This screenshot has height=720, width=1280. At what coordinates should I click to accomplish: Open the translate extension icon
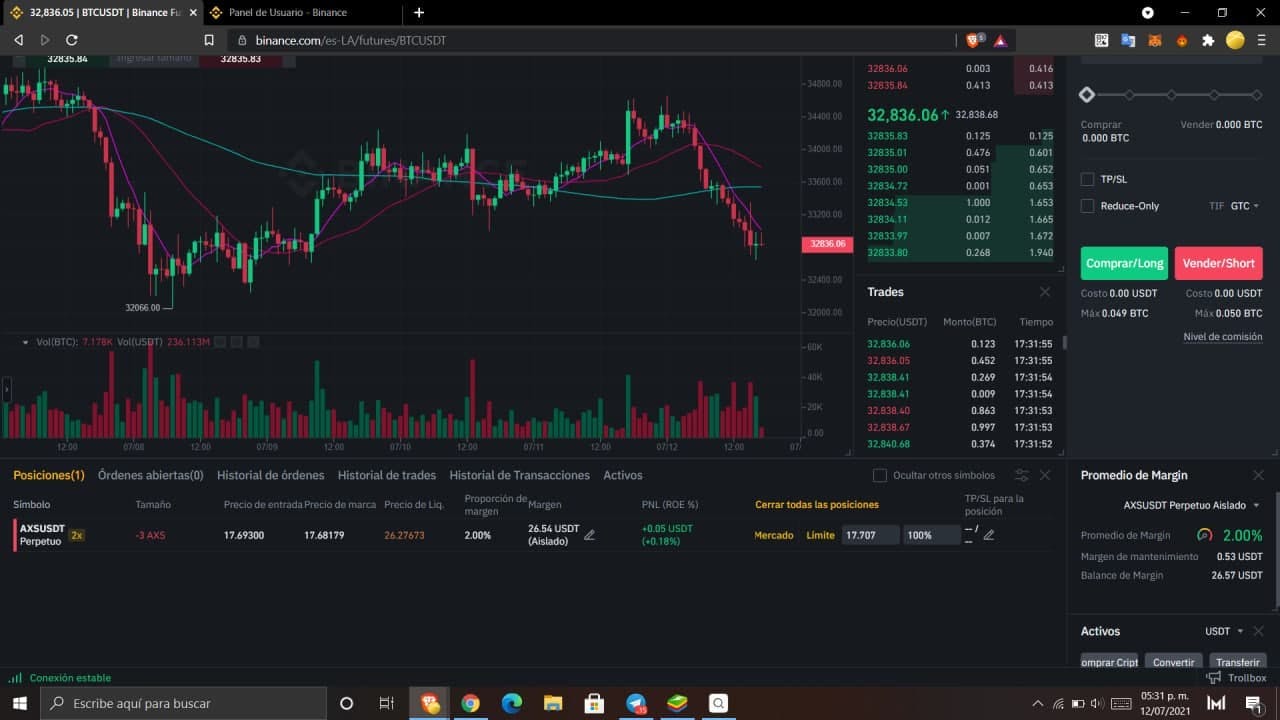click(1128, 40)
